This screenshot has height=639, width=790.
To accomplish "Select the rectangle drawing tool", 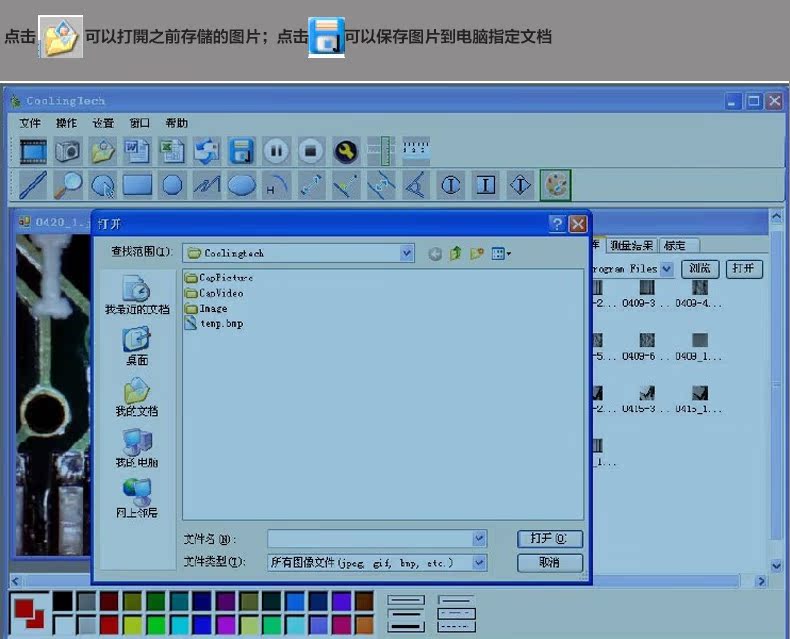I will coord(137,185).
